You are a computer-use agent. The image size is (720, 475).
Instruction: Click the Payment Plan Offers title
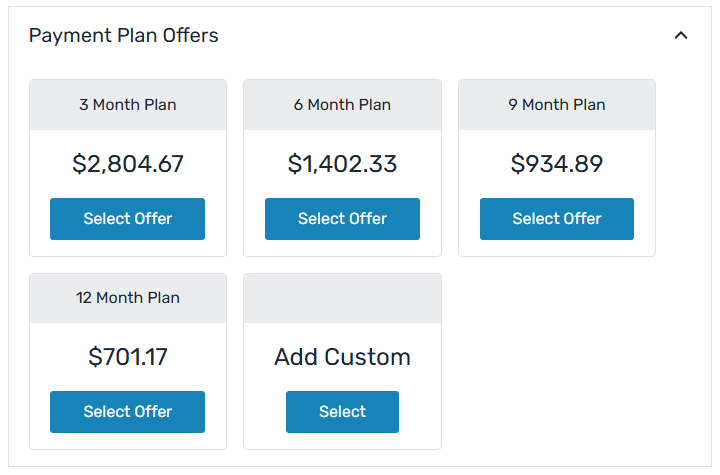click(123, 36)
